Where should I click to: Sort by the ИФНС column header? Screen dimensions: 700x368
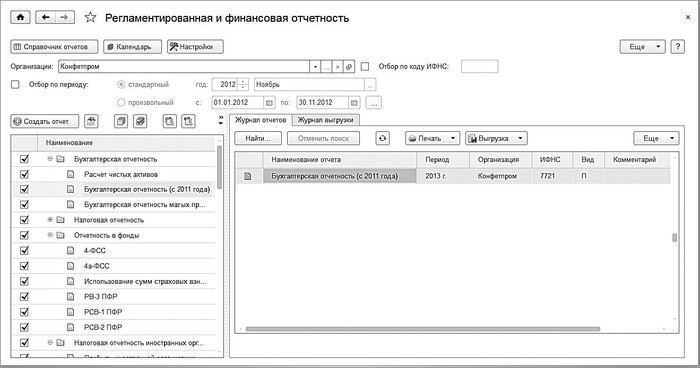tap(552, 159)
